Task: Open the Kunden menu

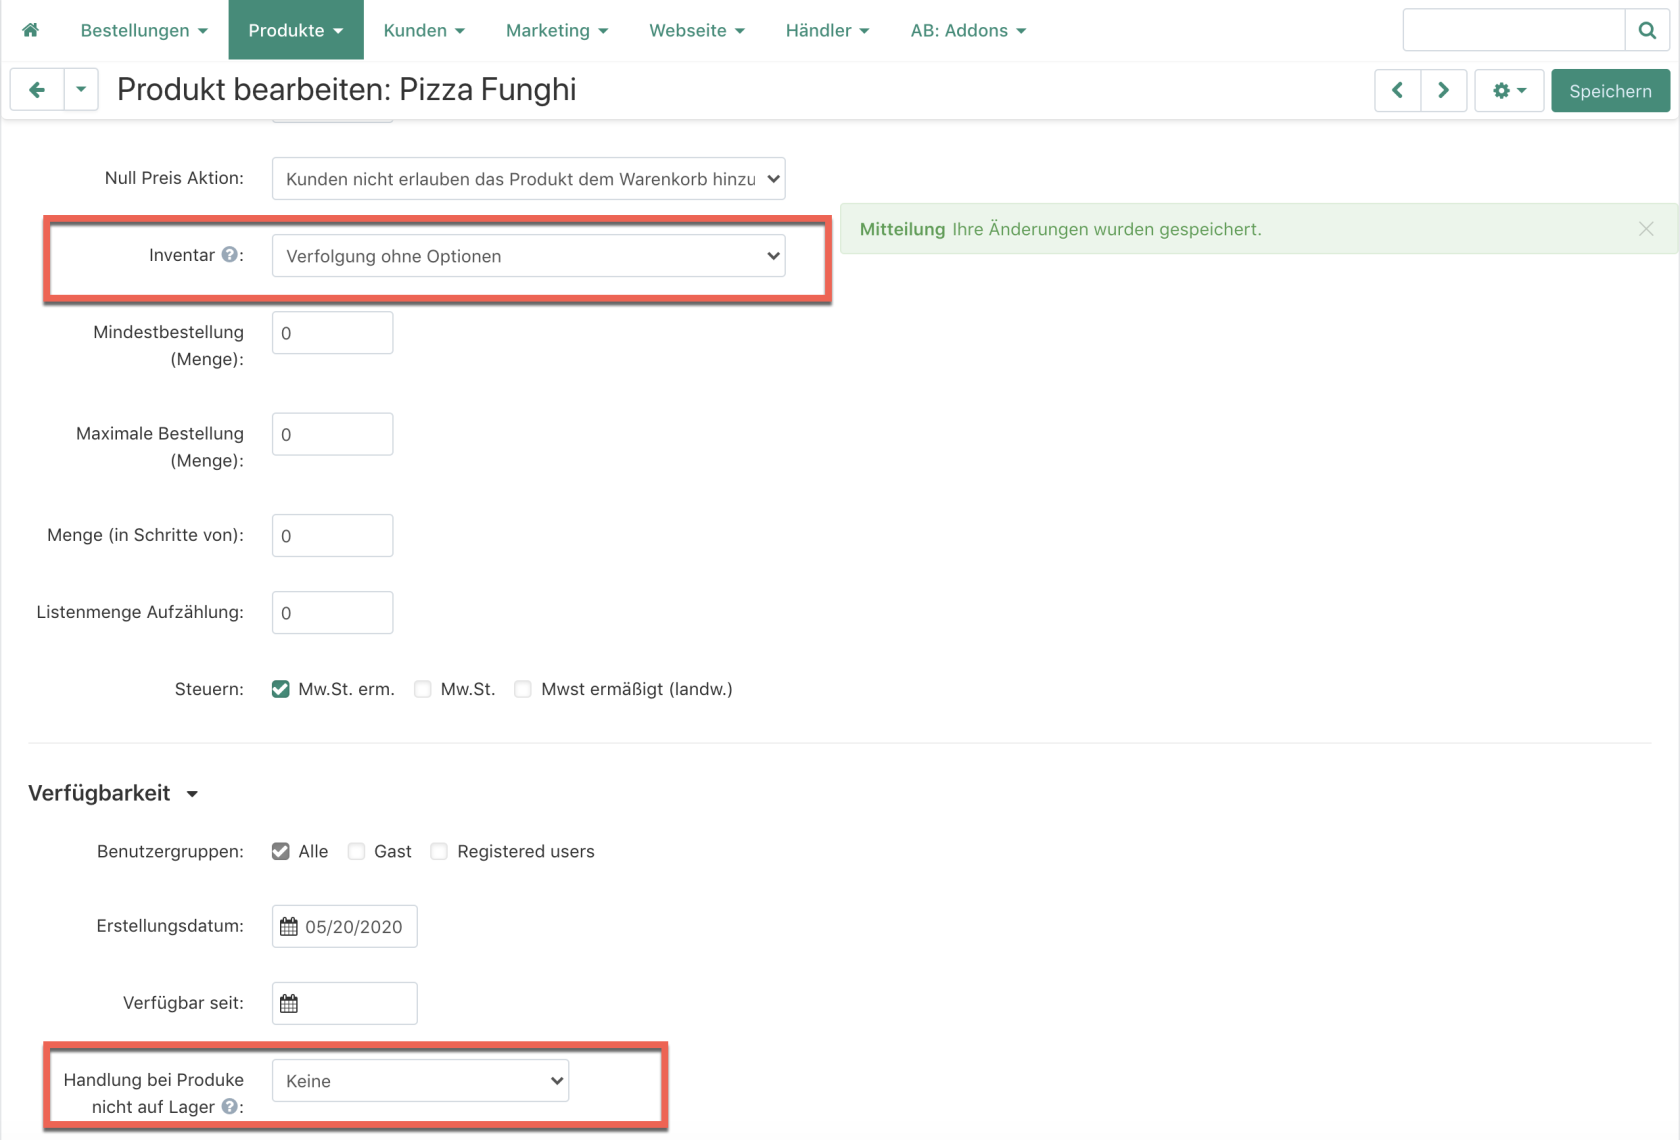Action: click(x=424, y=30)
